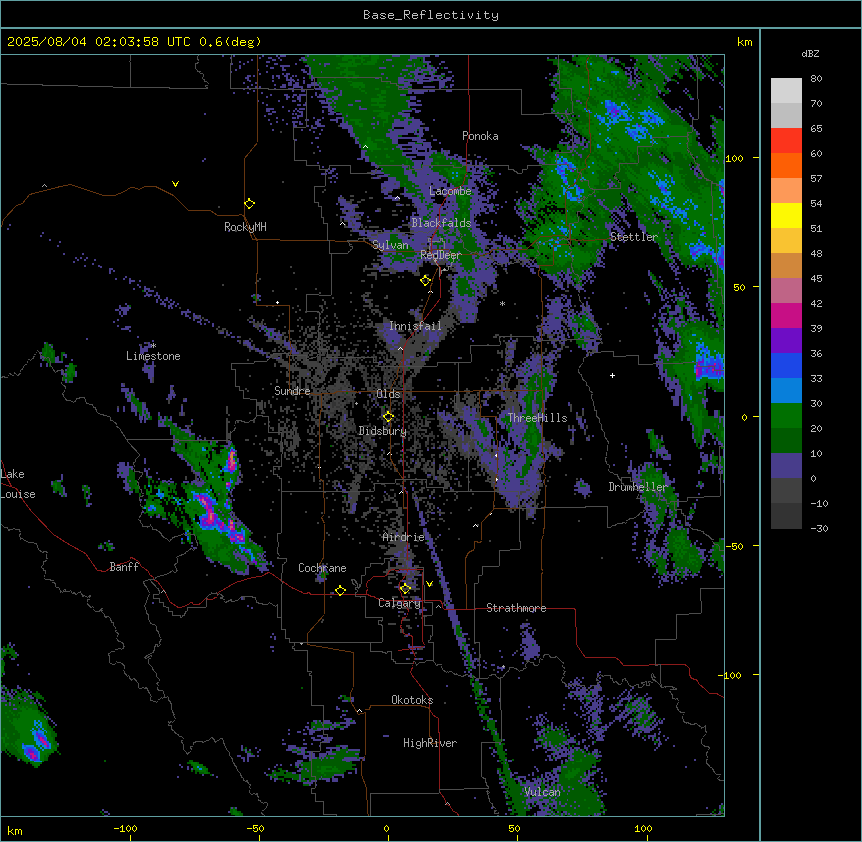Click the white asterisk above Limestone label

pos(154,345)
